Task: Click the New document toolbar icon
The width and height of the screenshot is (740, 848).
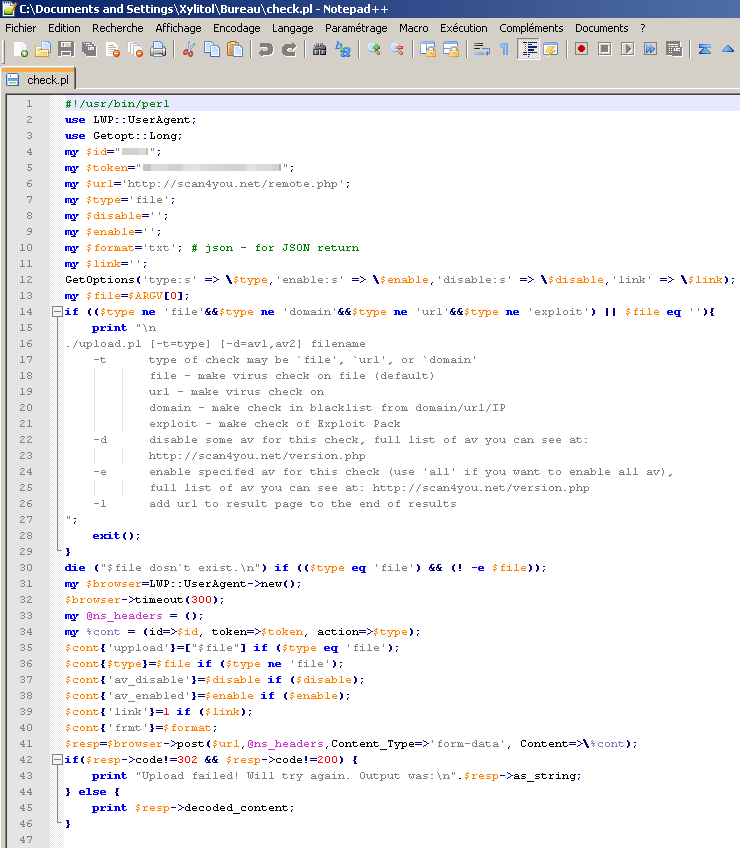Action: coord(21,50)
